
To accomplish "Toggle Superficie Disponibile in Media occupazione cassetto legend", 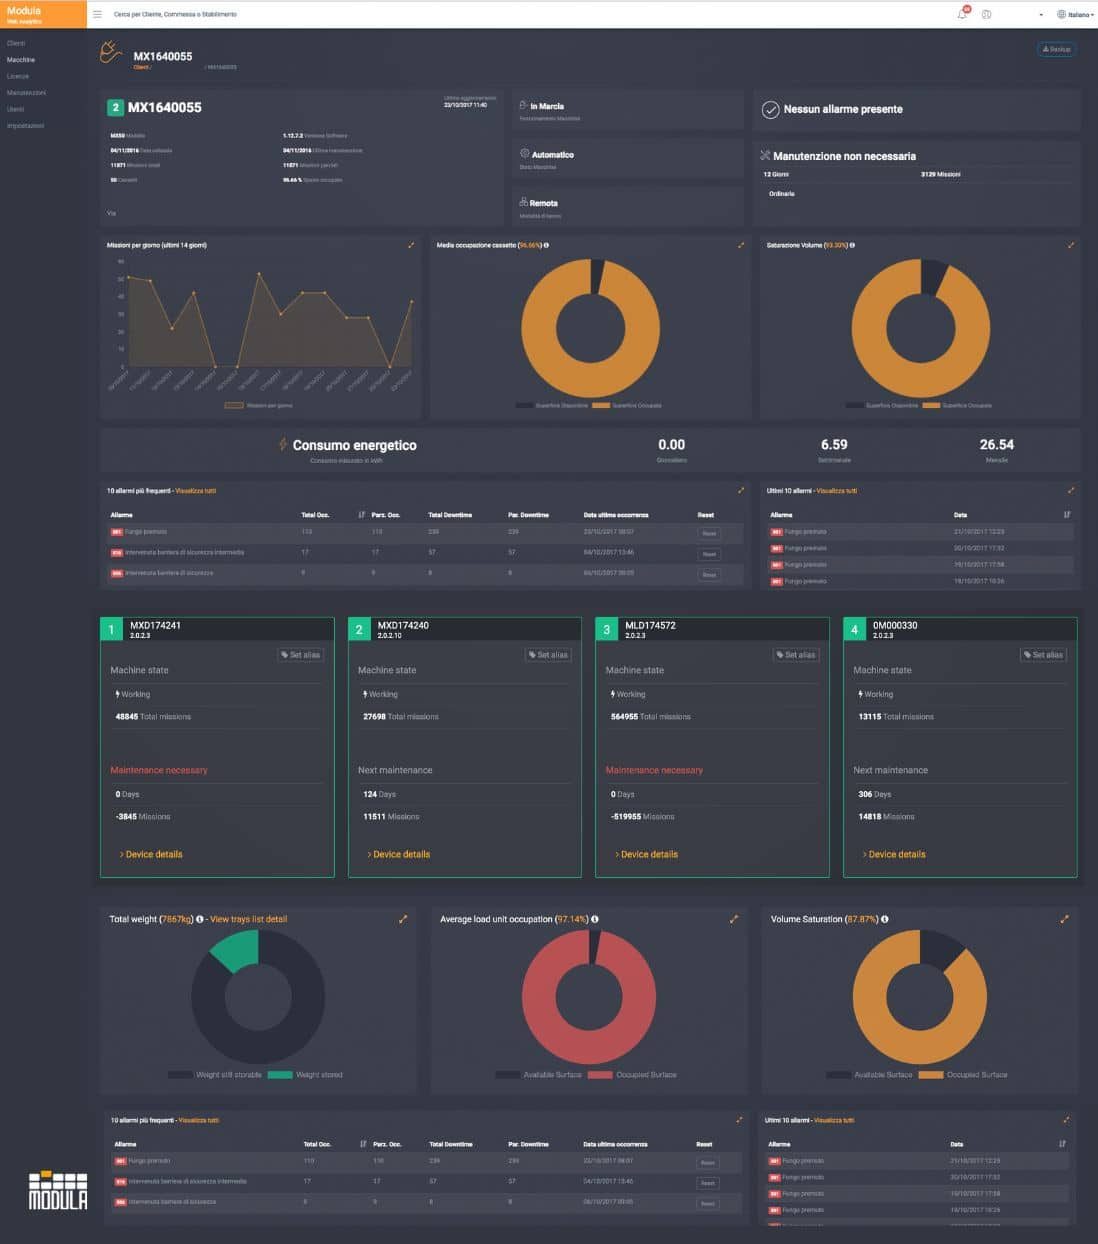I will (552, 405).
